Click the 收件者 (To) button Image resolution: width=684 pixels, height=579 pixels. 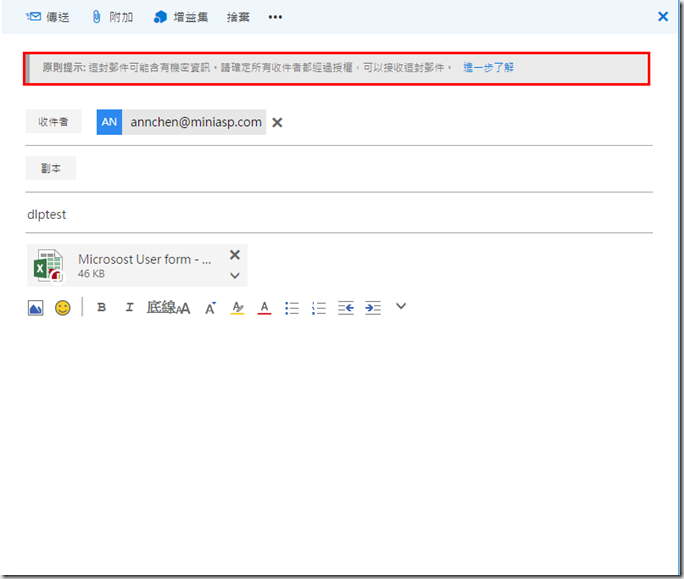pos(53,122)
